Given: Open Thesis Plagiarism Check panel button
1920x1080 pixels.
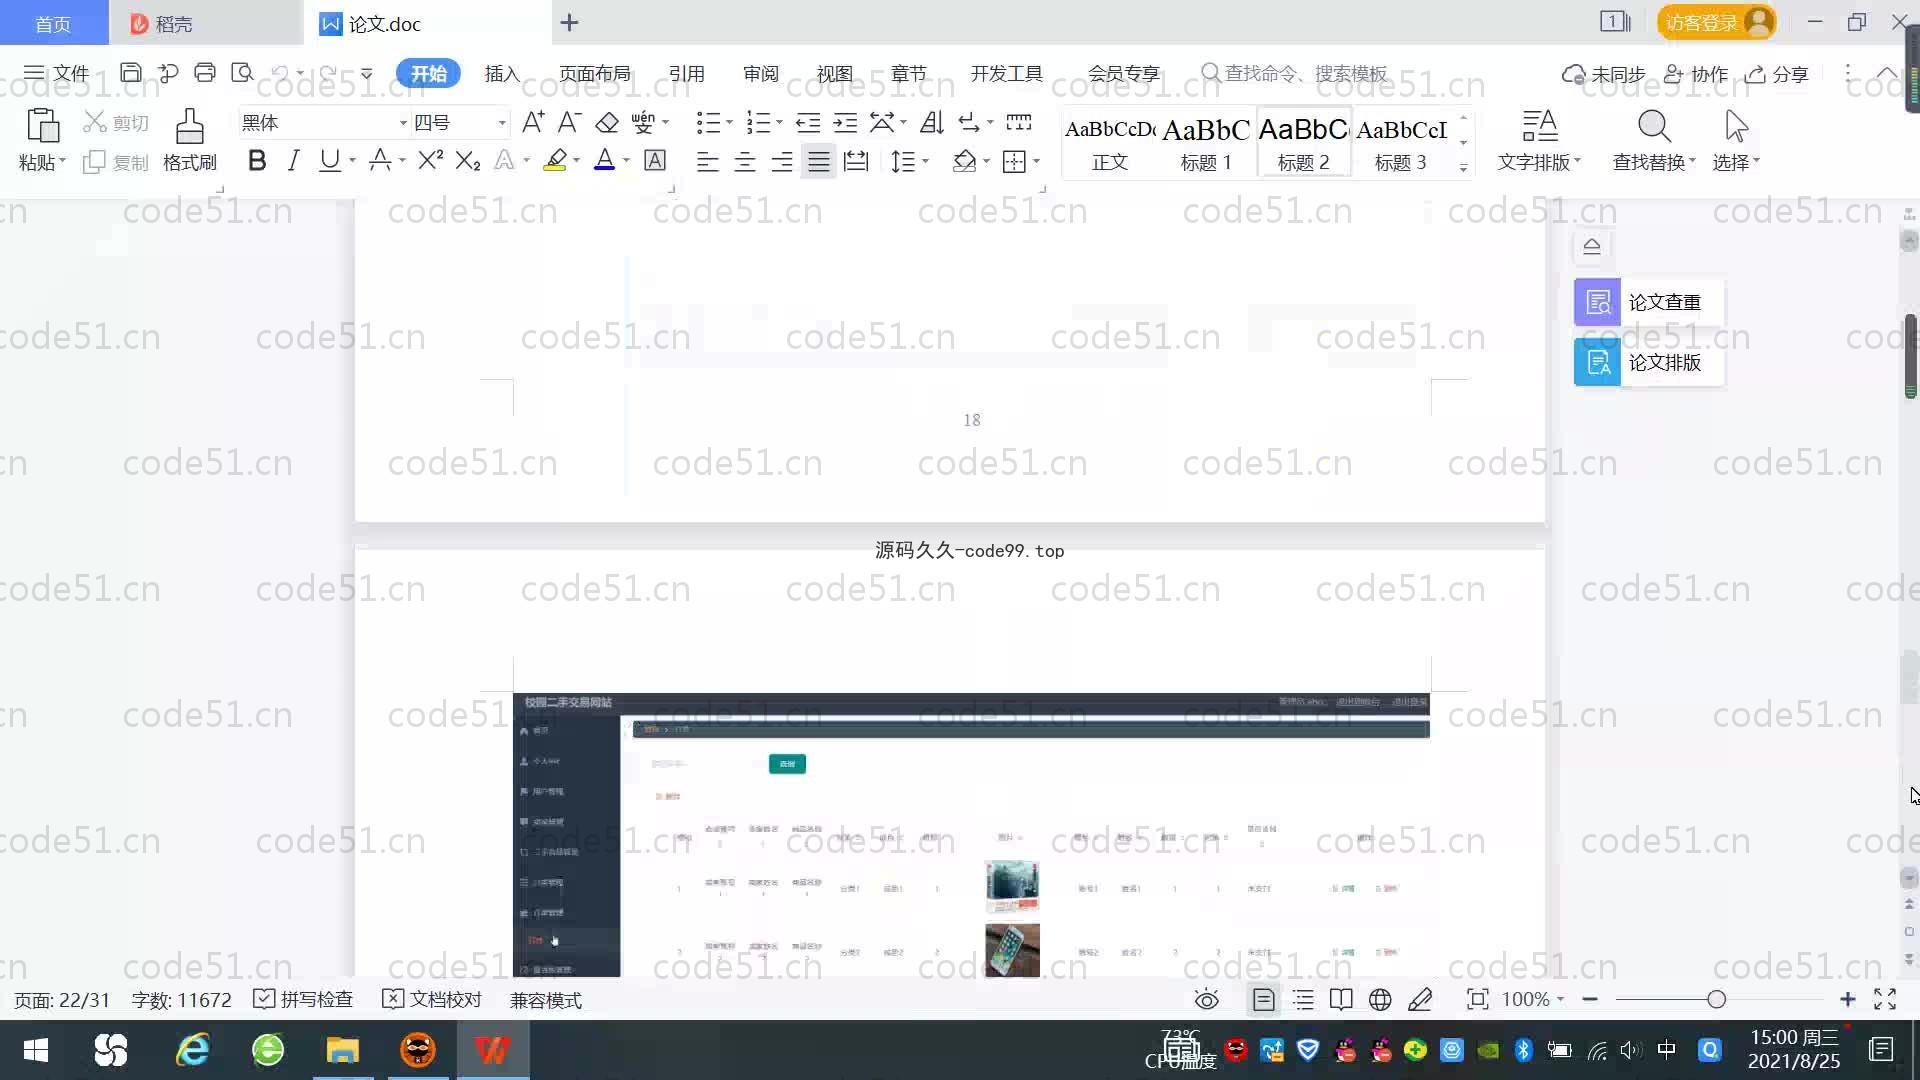Looking at the screenshot, I should [x=1648, y=302].
